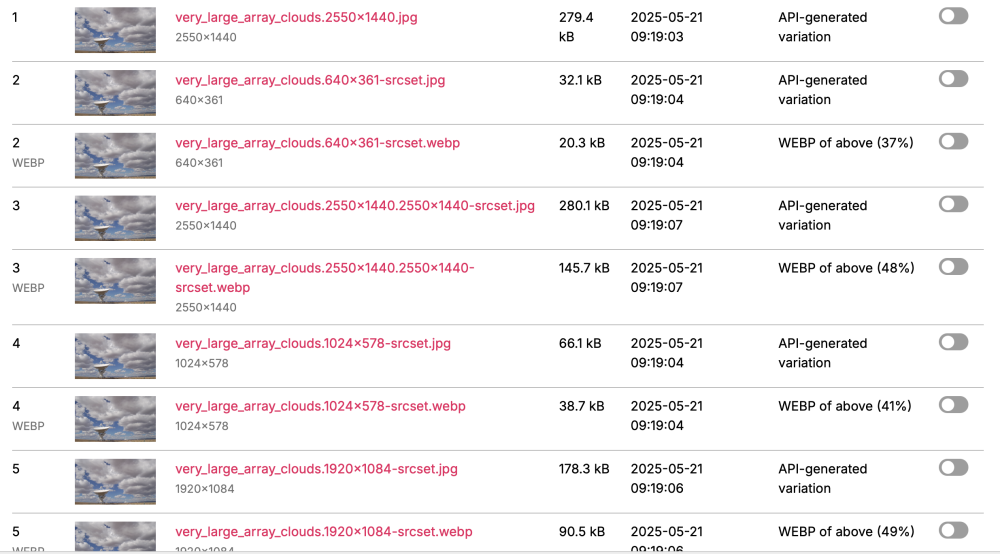The image size is (1000, 554).
Task: Click thumbnail of the 66.1 kB variation
Action: (115, 356)
